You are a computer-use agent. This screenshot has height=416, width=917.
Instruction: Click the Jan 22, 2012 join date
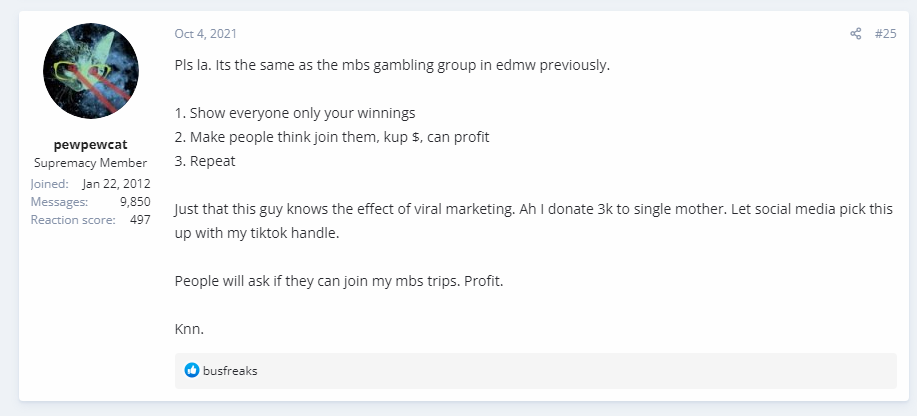click(x=116, y=184)
